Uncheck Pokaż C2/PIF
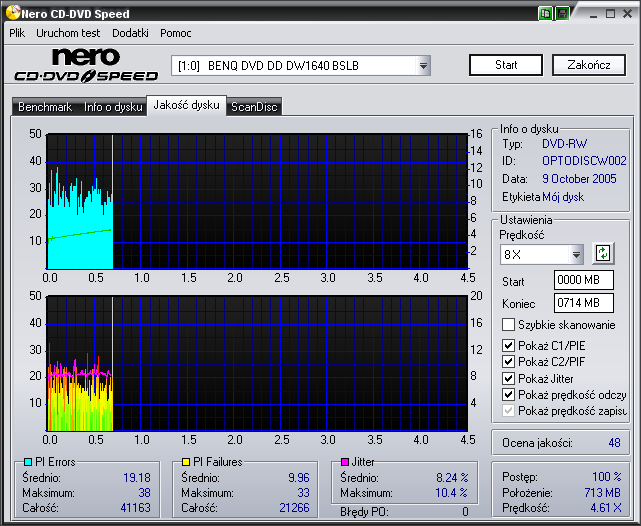The image size is (641, 526). [508, 362]
